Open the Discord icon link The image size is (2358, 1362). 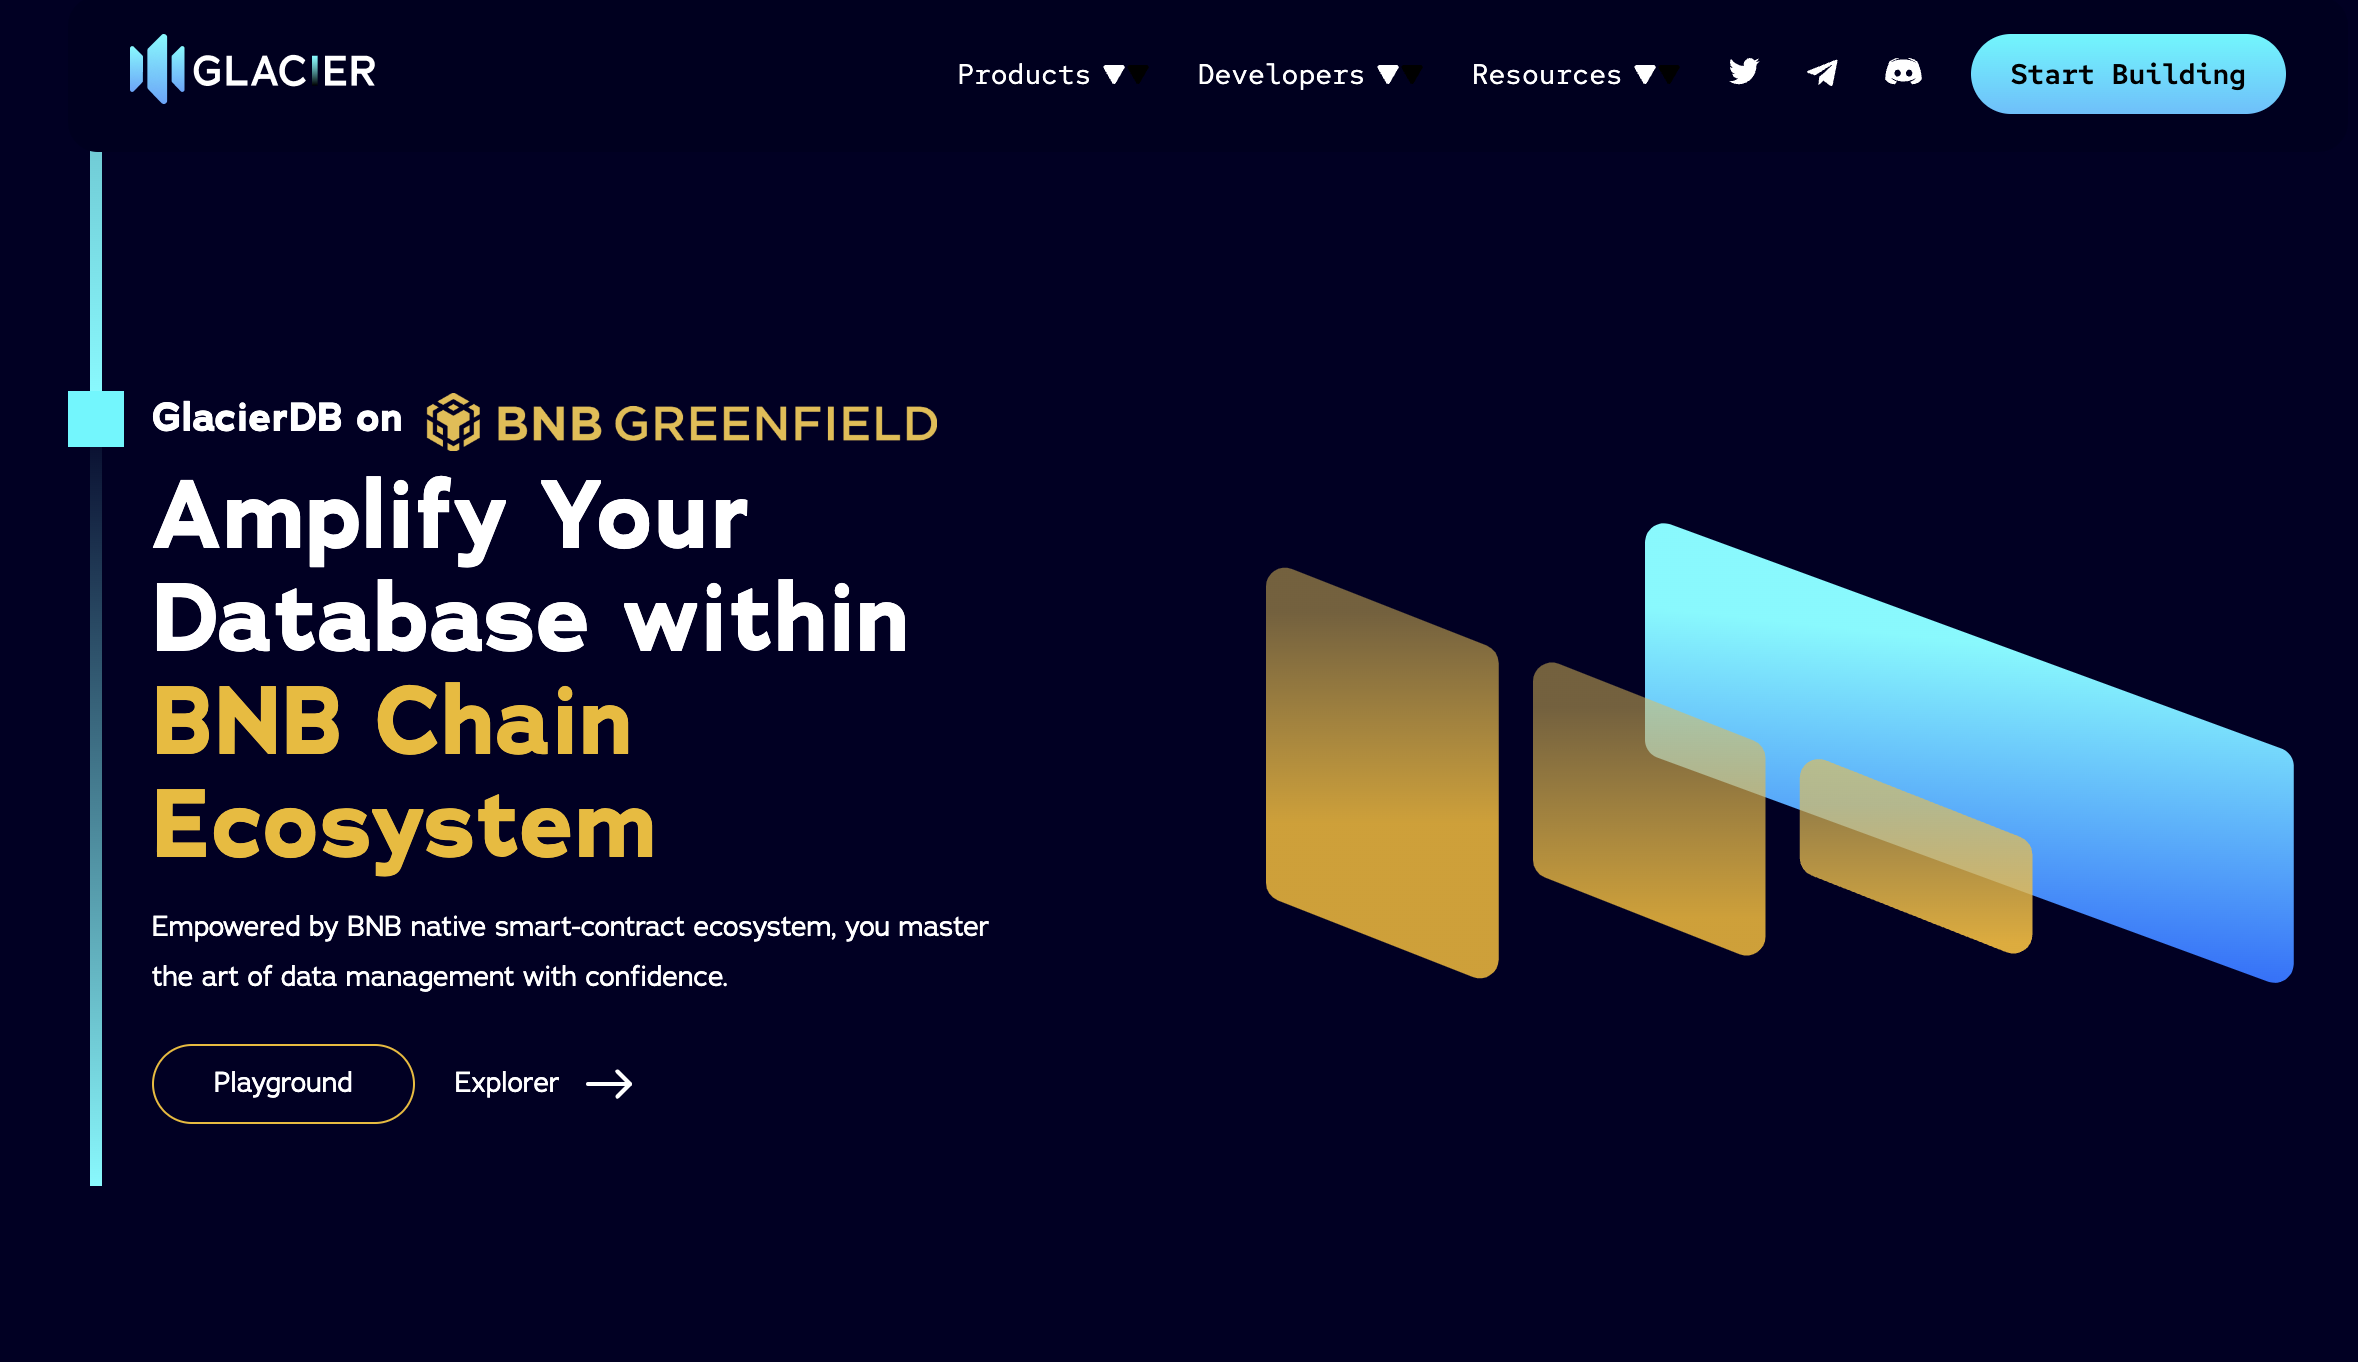coord(1904,71)
